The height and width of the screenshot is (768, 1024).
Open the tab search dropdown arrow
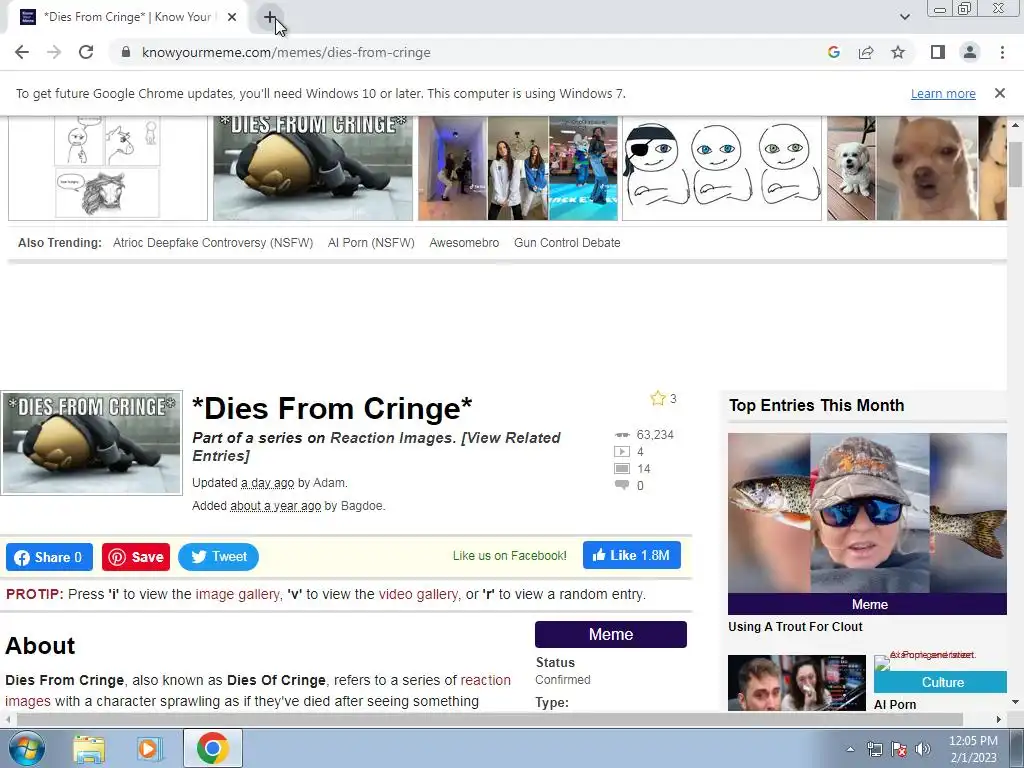904,17
